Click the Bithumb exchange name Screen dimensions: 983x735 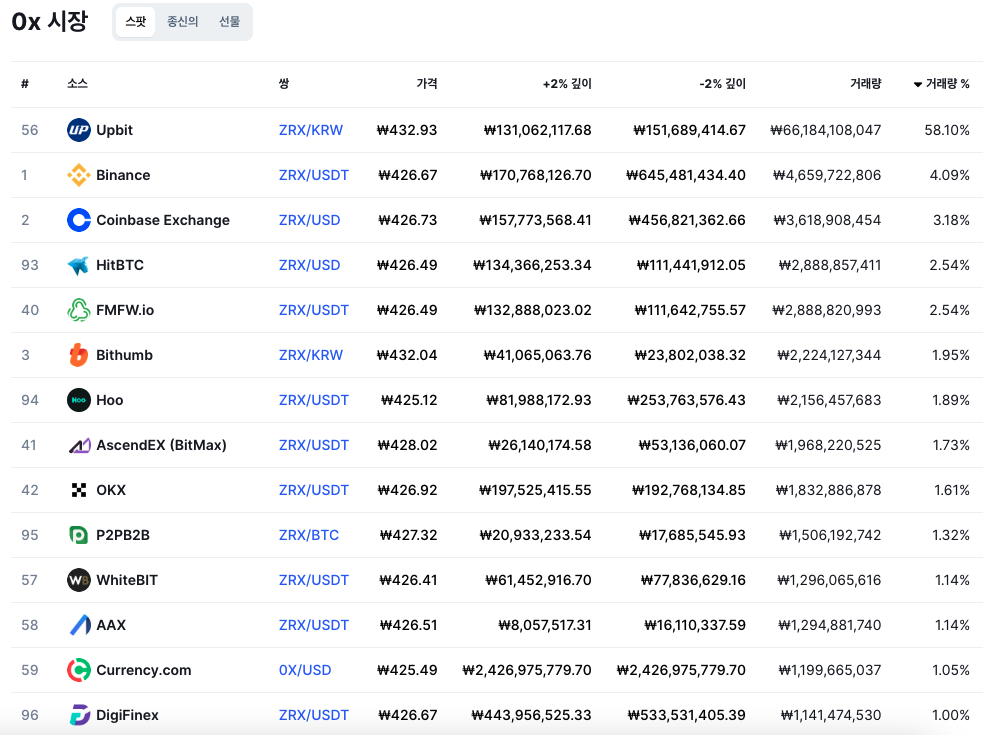point(124,355)
